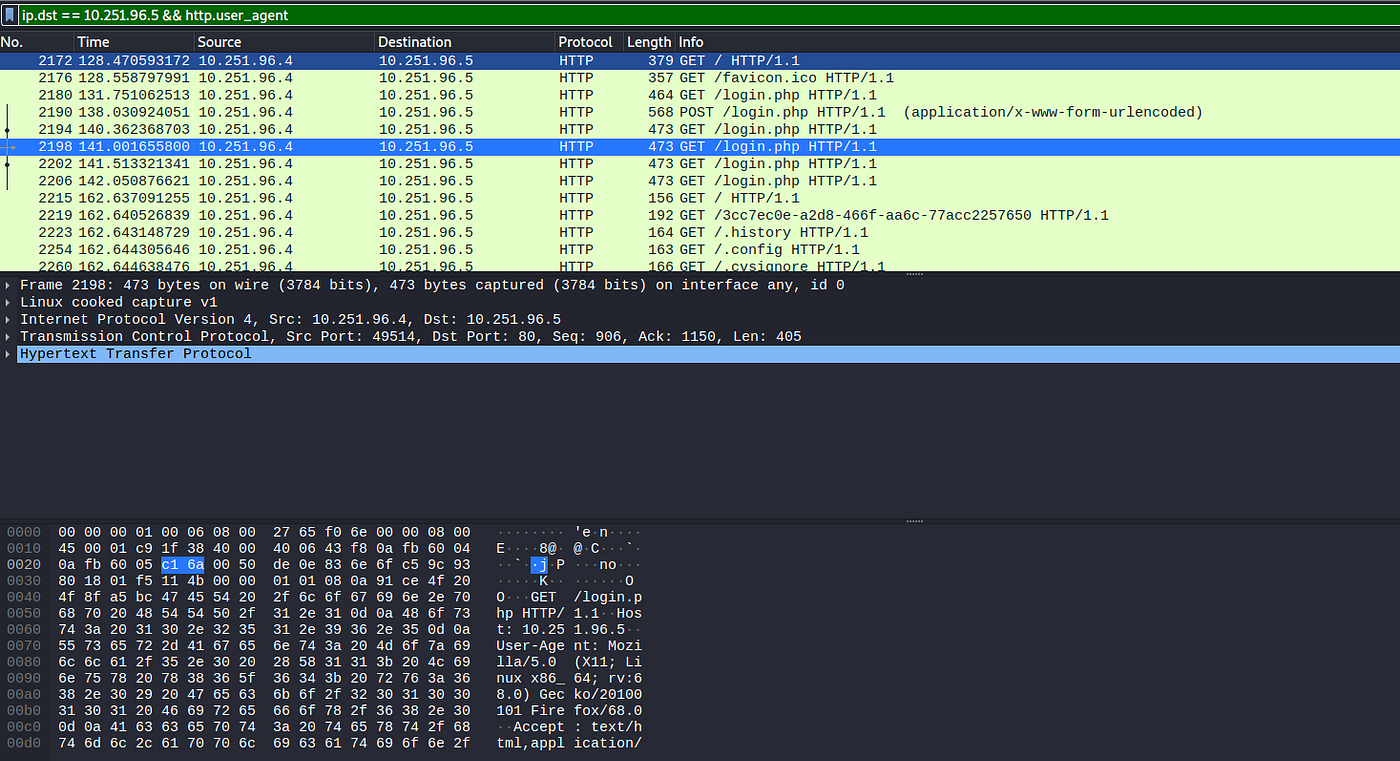This screenshot has height=761, width=1400.
Task: Expand Linux cooked capture v1 details
Action: [x=8, y=301]
